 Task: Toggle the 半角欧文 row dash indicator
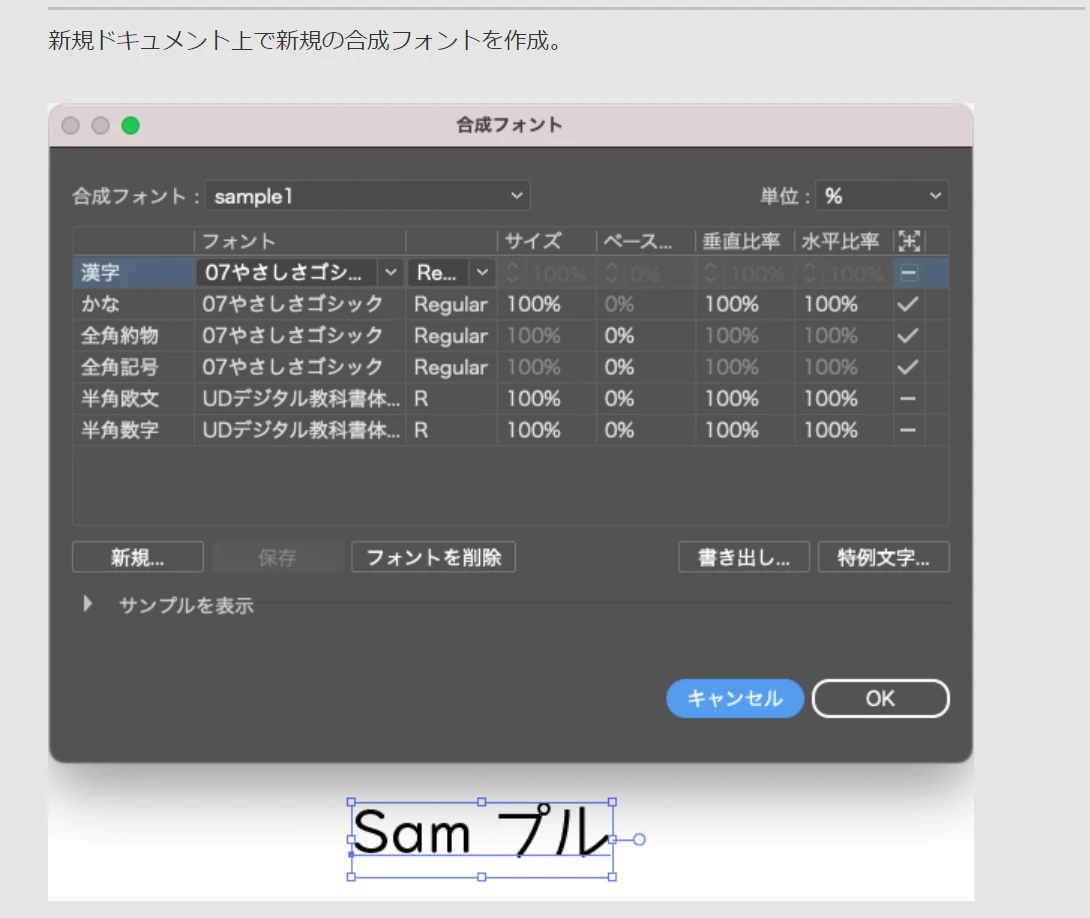coord(908,399)
